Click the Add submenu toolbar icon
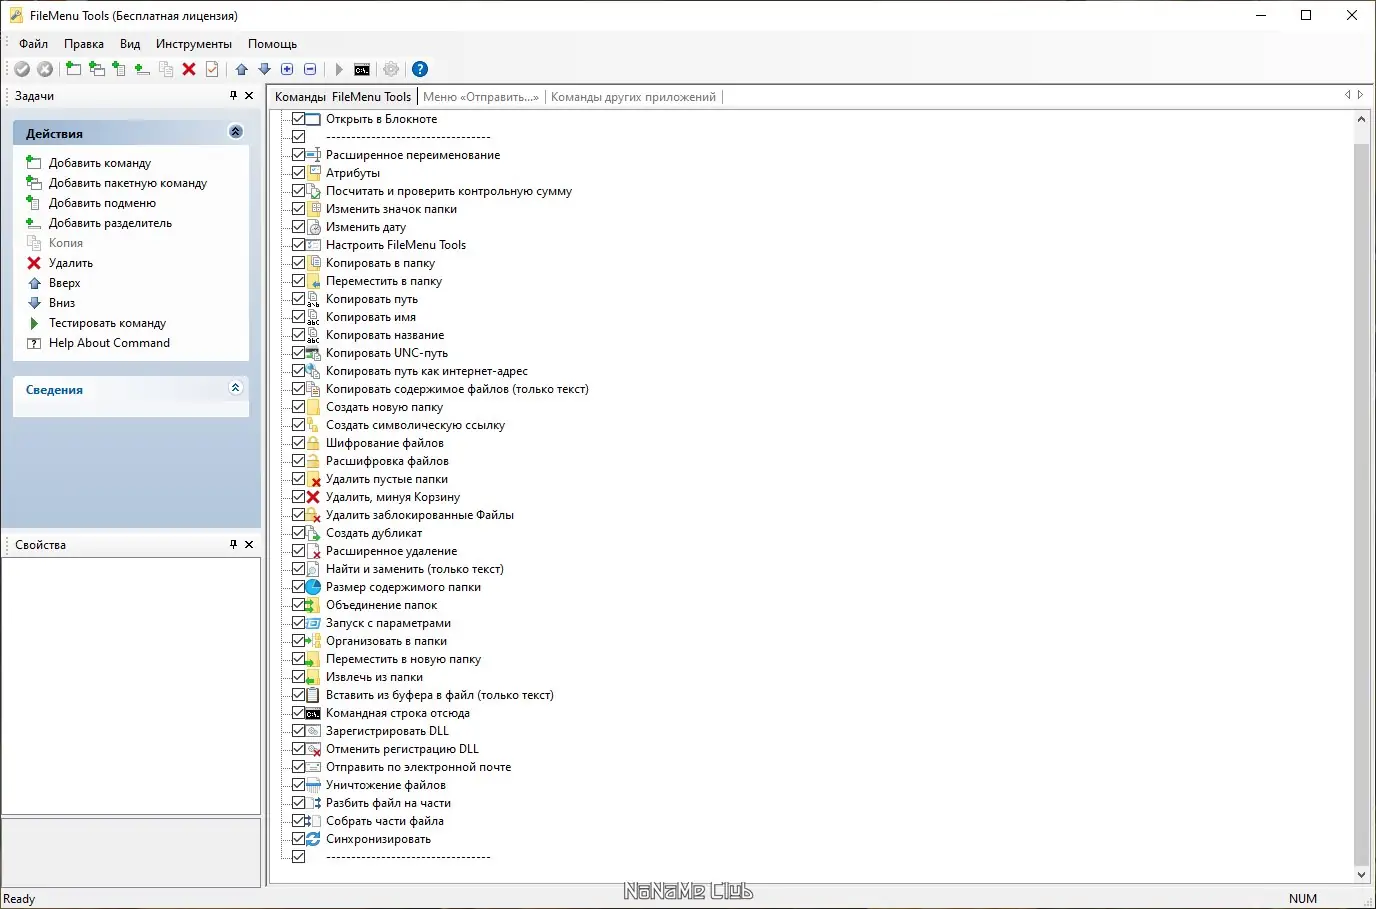Screen dimensions: 1376x909 (119, 69)
